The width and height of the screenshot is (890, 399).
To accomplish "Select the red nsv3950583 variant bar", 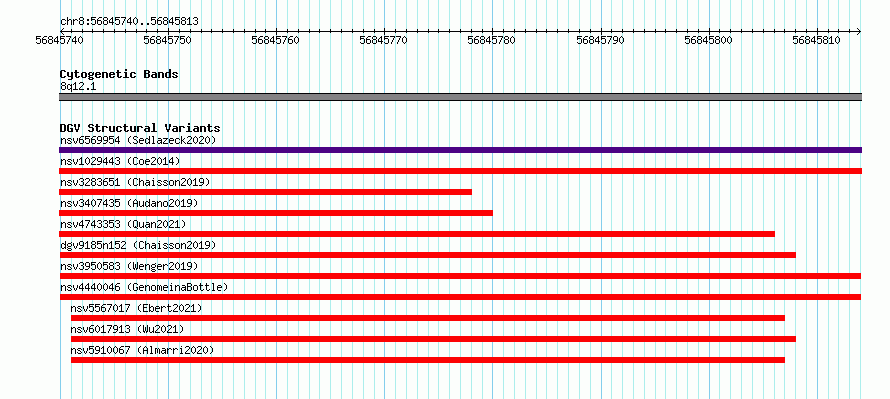I will (460, 276).
